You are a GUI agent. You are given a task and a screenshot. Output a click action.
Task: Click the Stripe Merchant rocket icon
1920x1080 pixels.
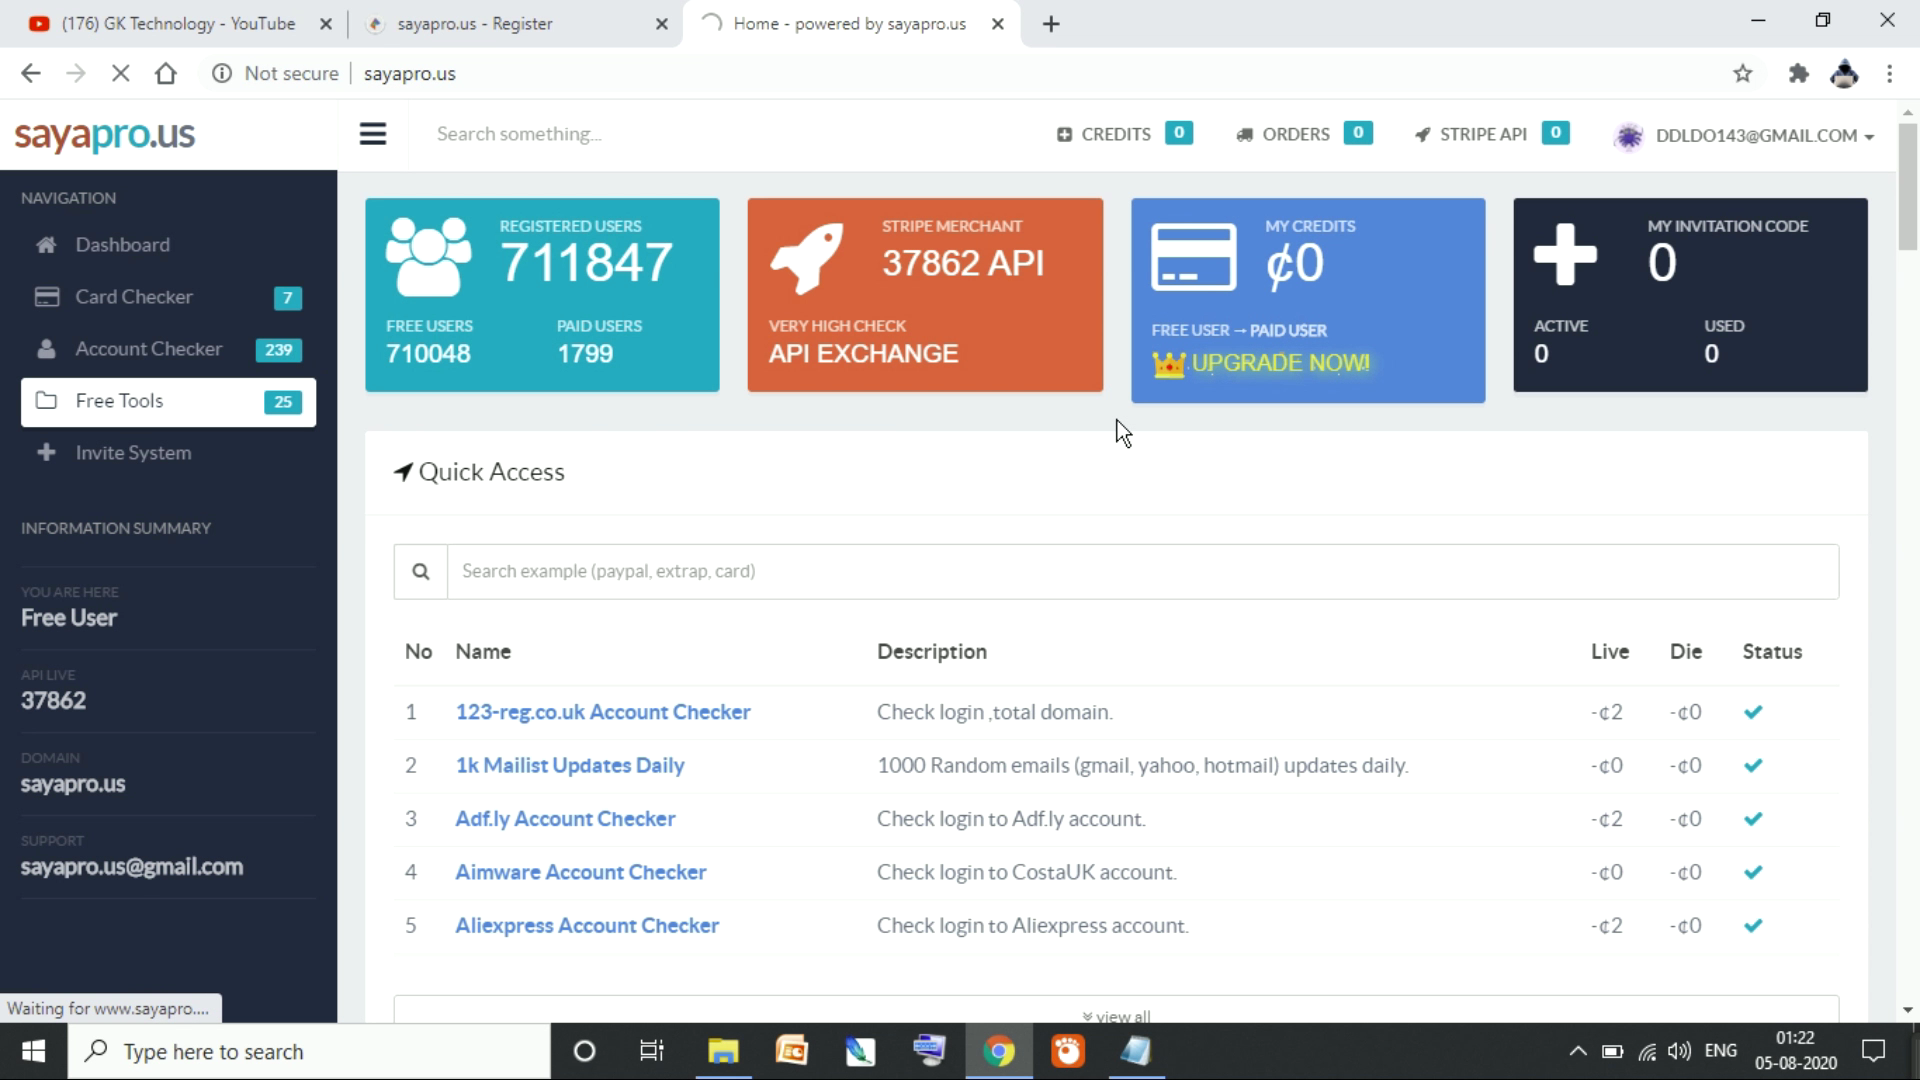(806, 258)
